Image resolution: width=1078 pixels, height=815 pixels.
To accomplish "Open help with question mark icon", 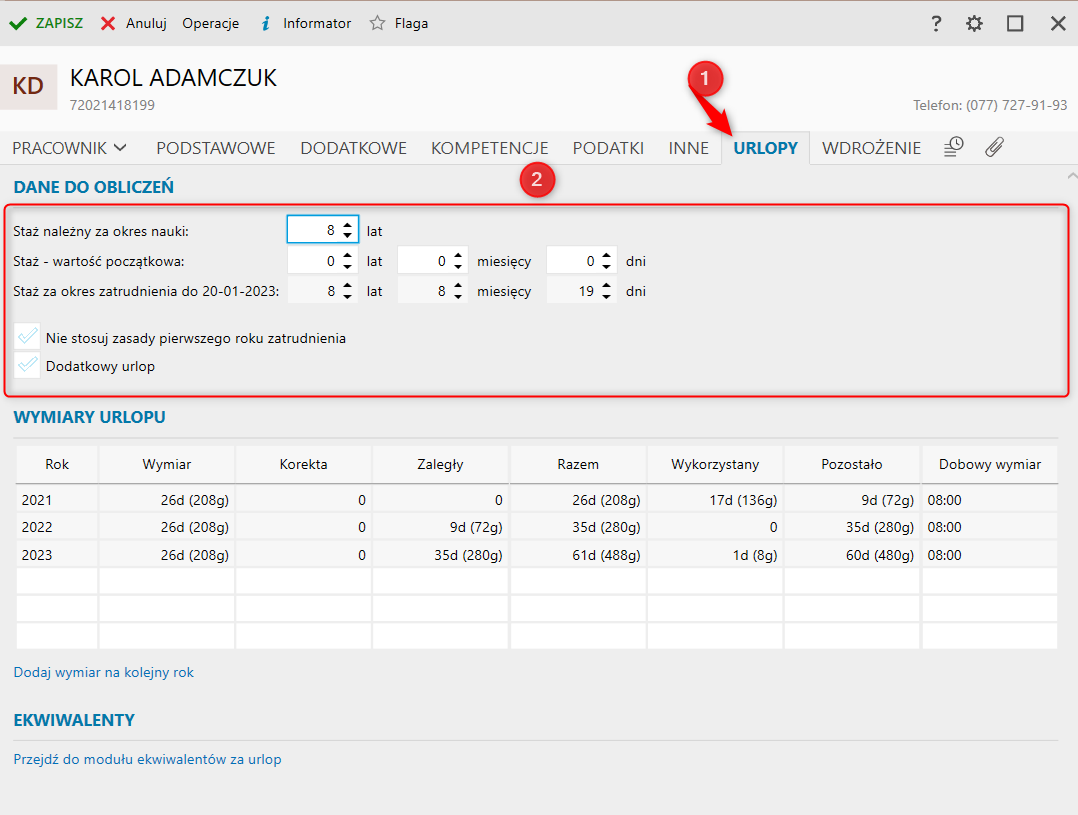I will tap(936, 23).
